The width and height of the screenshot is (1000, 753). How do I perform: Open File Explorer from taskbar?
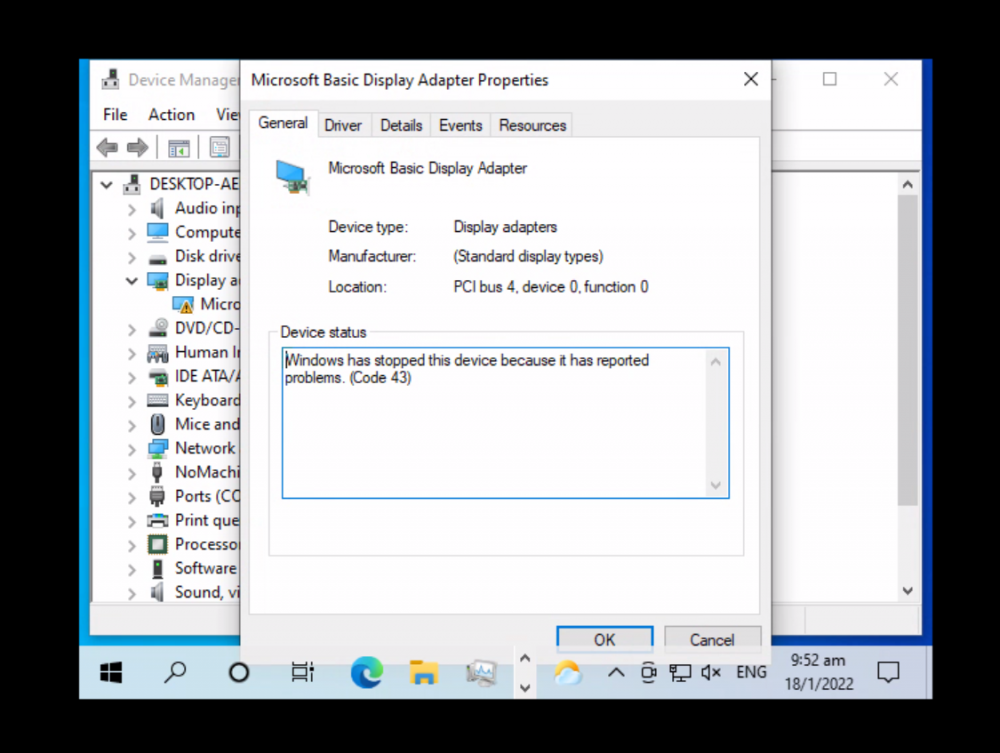tap(424, 672)
